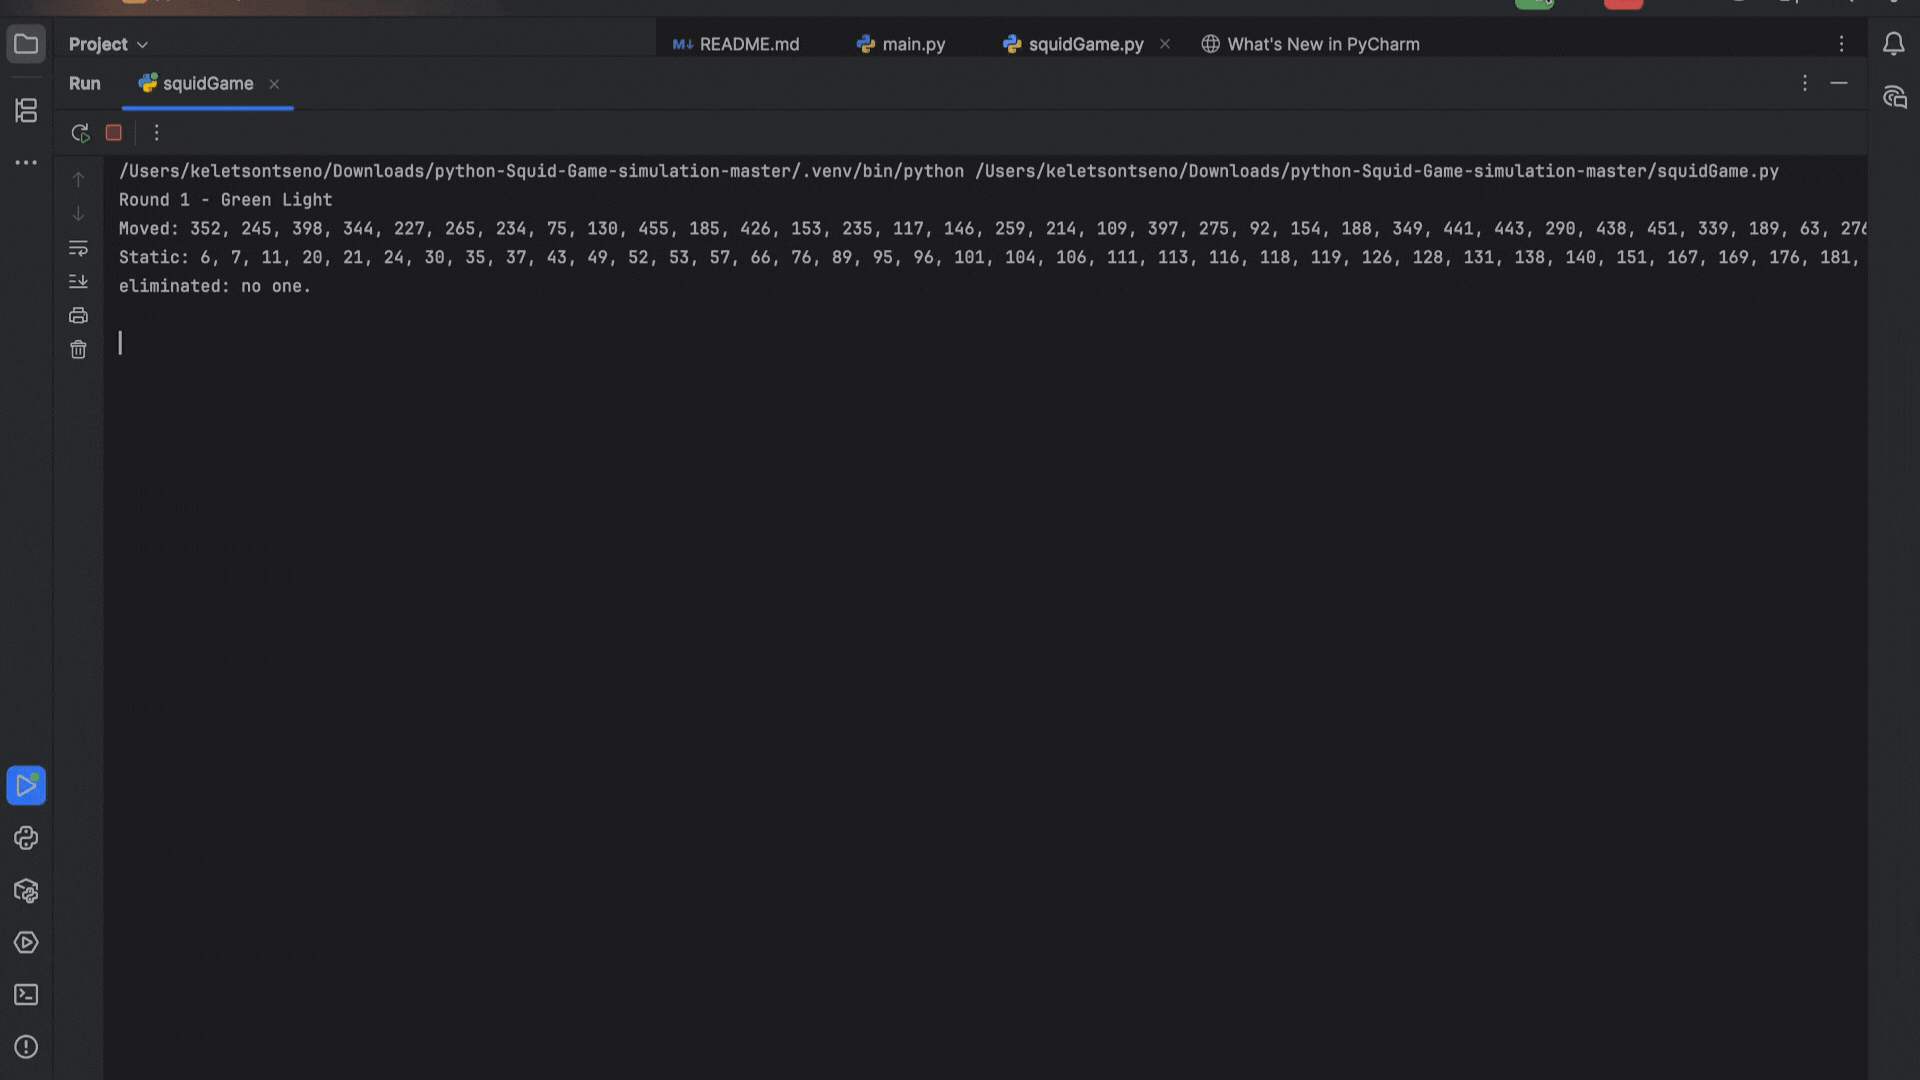The height and width of the screenshot is (1080, 1920).
Task: Print the console output
Action: pyautogui.click(x=78, y=316)
